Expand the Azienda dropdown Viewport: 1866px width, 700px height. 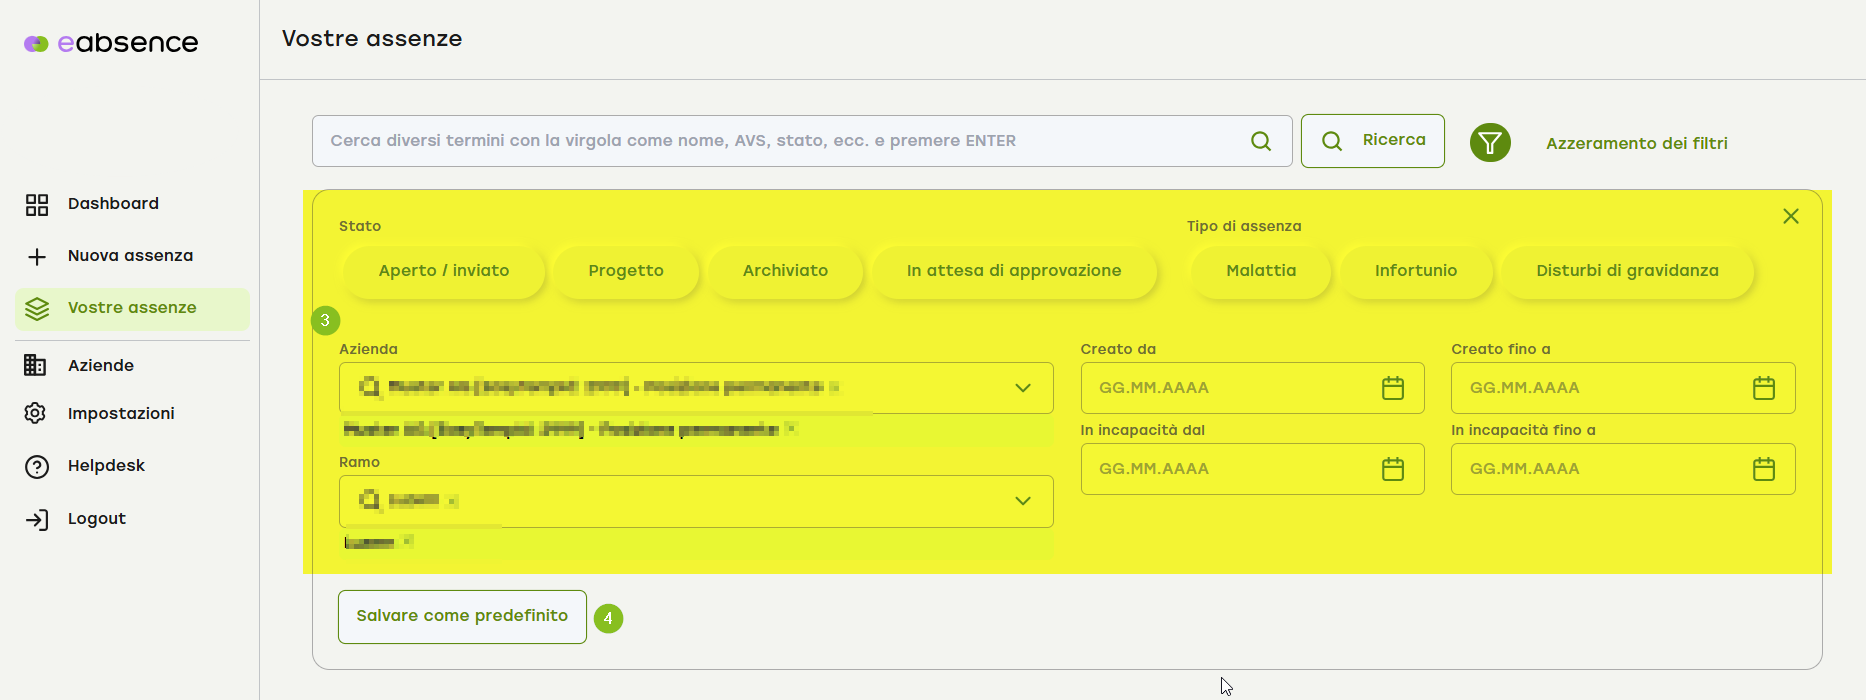[1022, 388]
